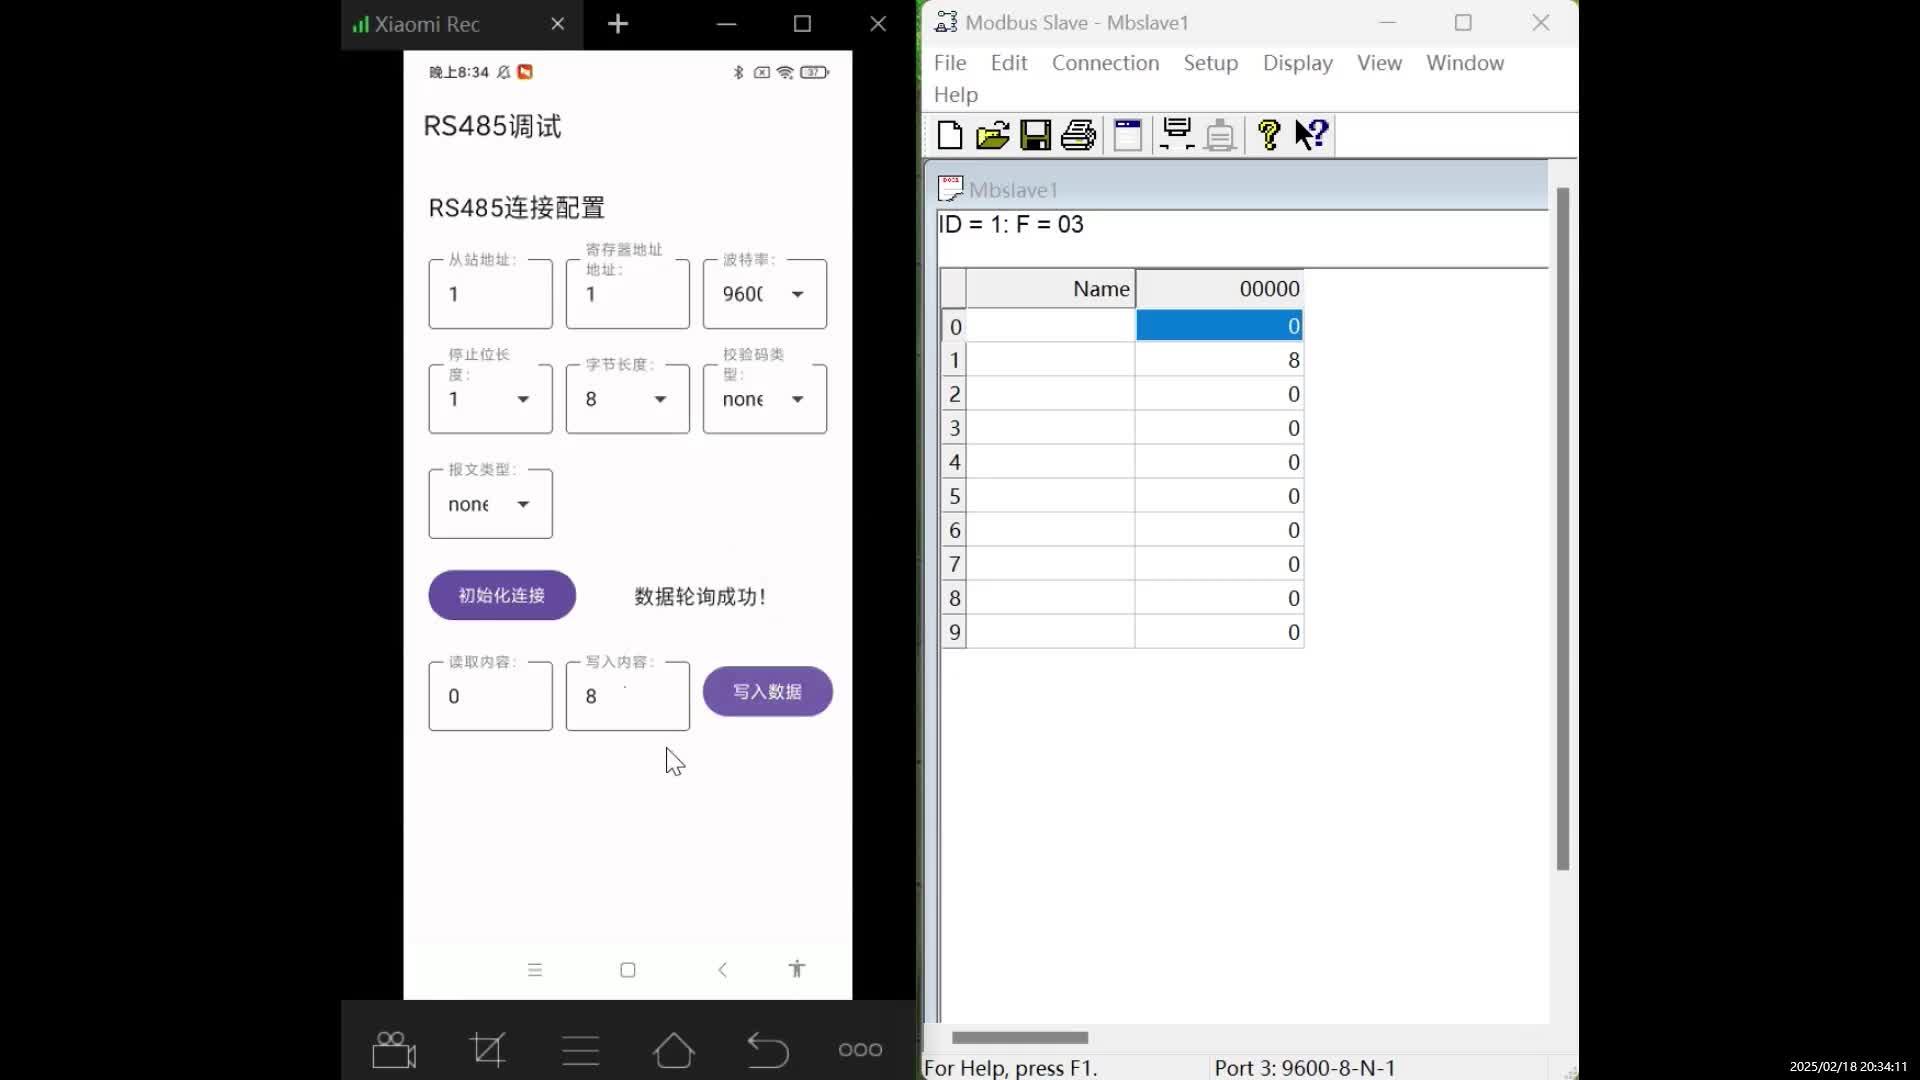This screenshot has height=1080, width=1920.
Task: Open the Connection menu
Action: [1105, 62]
